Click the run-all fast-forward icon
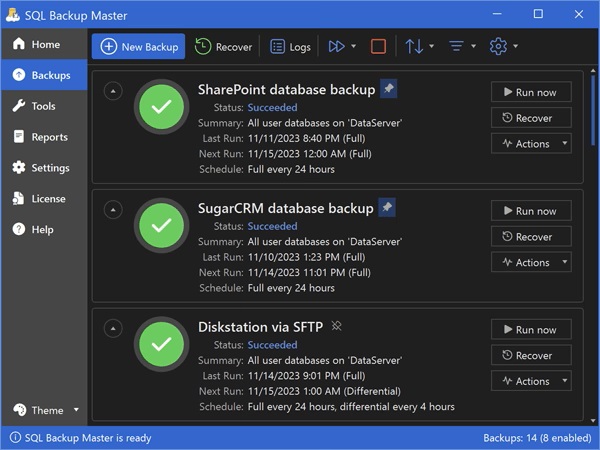Image resolution: width=600 pixels, height=450 pixels. point(336,46)
